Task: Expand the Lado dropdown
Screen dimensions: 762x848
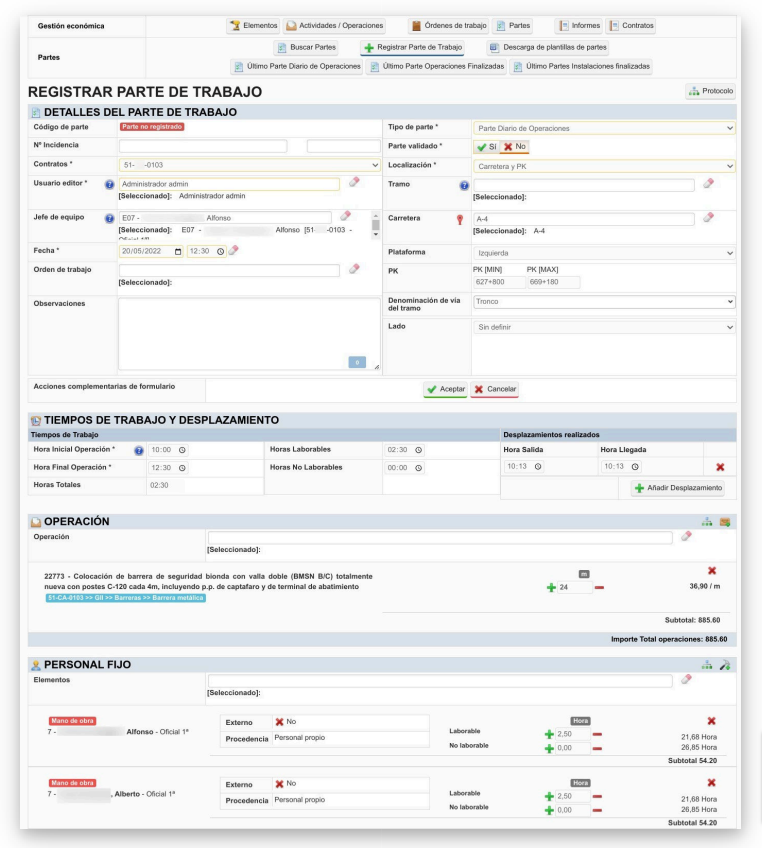Action: pos(604,327)
